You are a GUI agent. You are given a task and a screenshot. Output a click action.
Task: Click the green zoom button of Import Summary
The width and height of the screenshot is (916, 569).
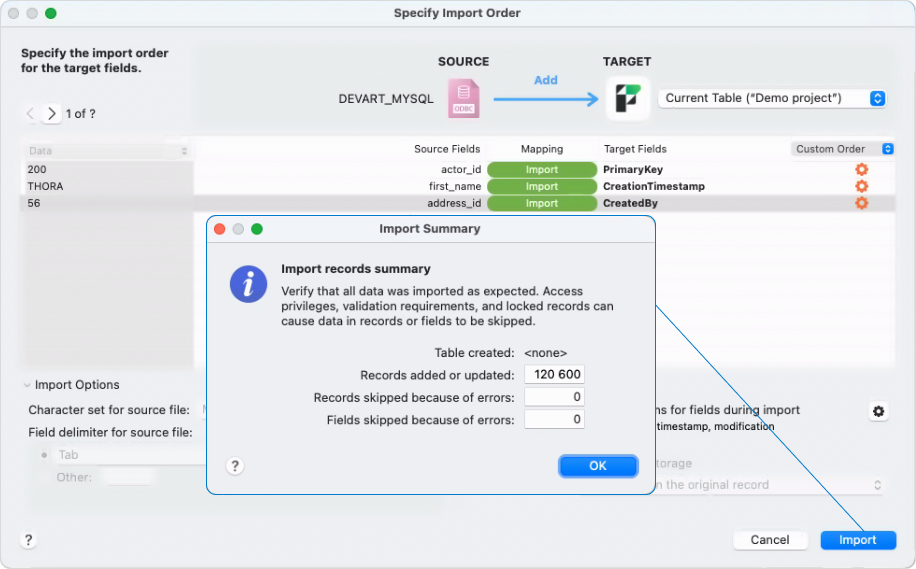[x=256, y=229]
